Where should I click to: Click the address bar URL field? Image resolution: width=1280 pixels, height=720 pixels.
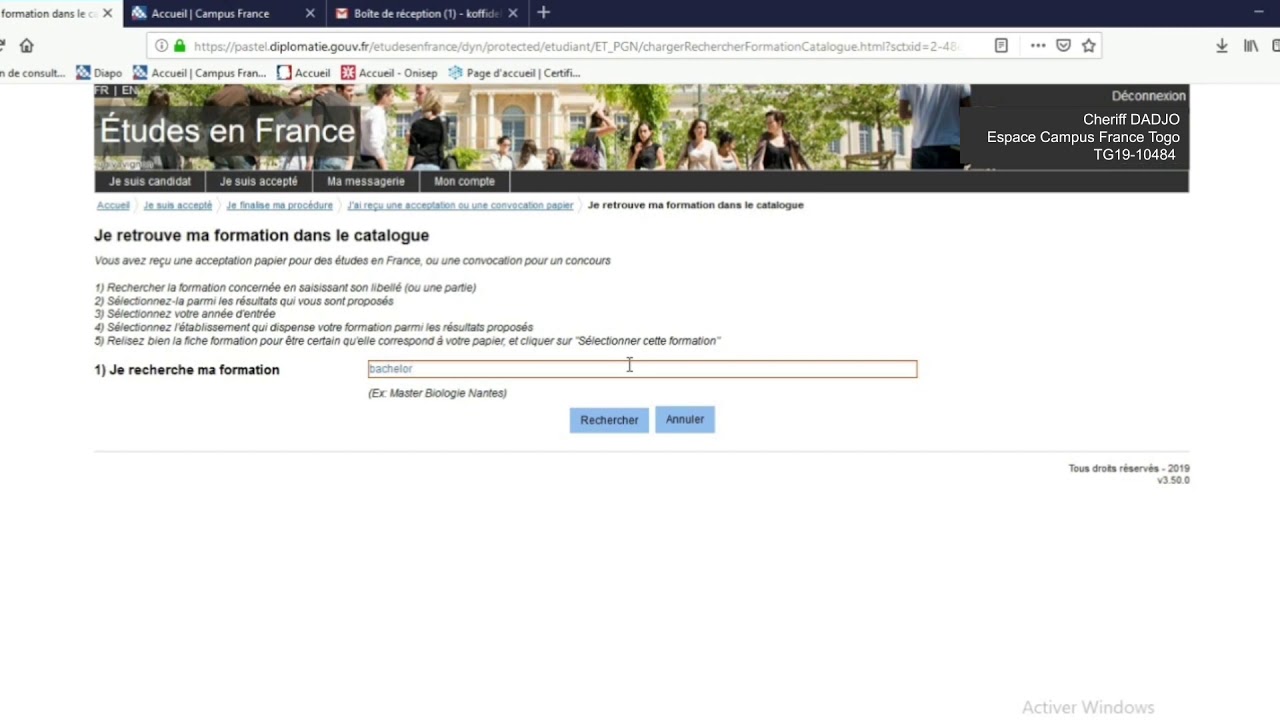pos(575,46)
